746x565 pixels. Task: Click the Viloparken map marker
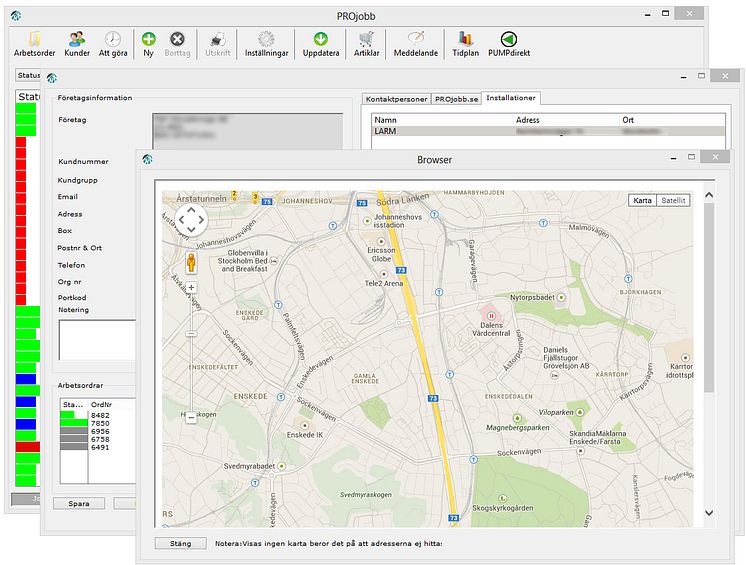[579, 412]
